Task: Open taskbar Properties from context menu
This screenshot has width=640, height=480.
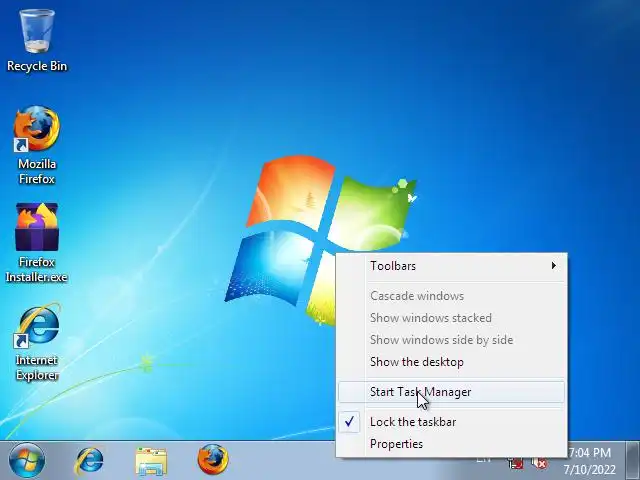Action: coord(451,444)
